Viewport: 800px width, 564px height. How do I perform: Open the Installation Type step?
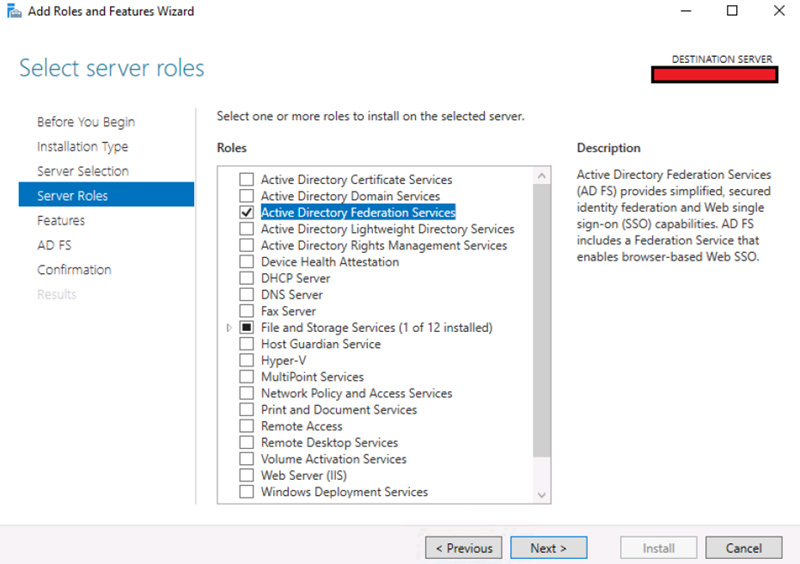[83, 146]
